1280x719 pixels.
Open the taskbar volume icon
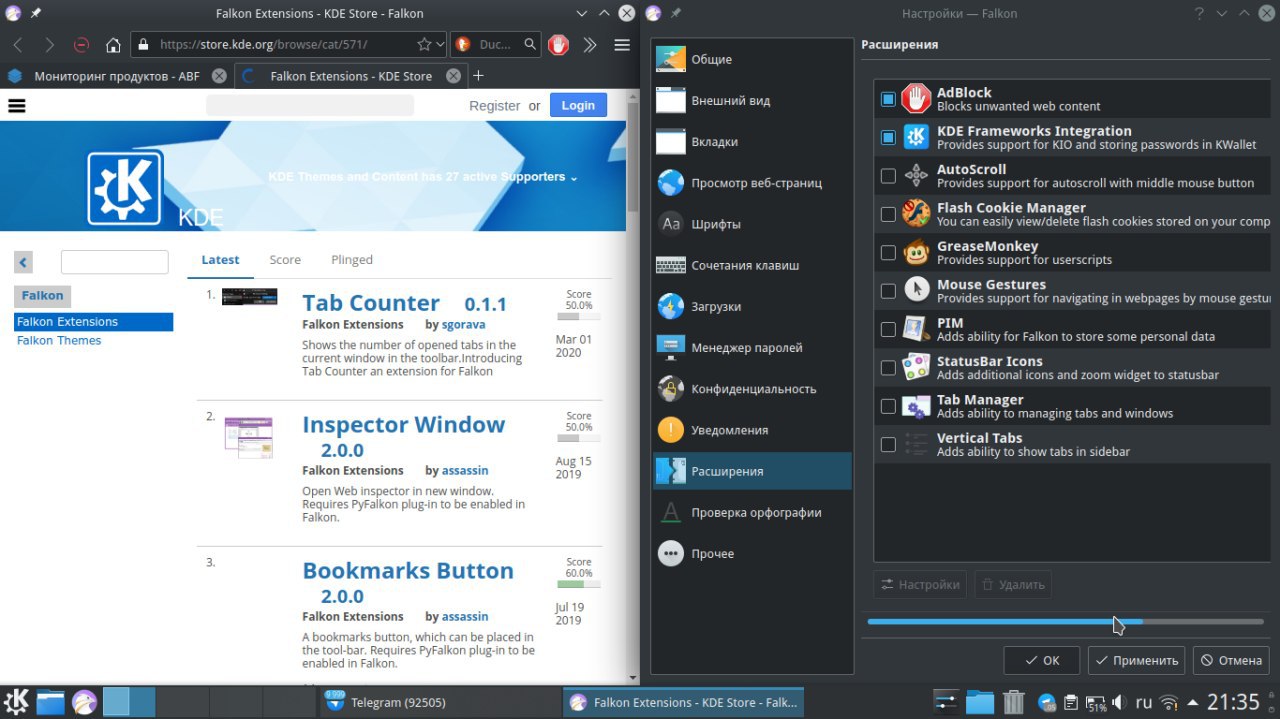(1119, 702)
